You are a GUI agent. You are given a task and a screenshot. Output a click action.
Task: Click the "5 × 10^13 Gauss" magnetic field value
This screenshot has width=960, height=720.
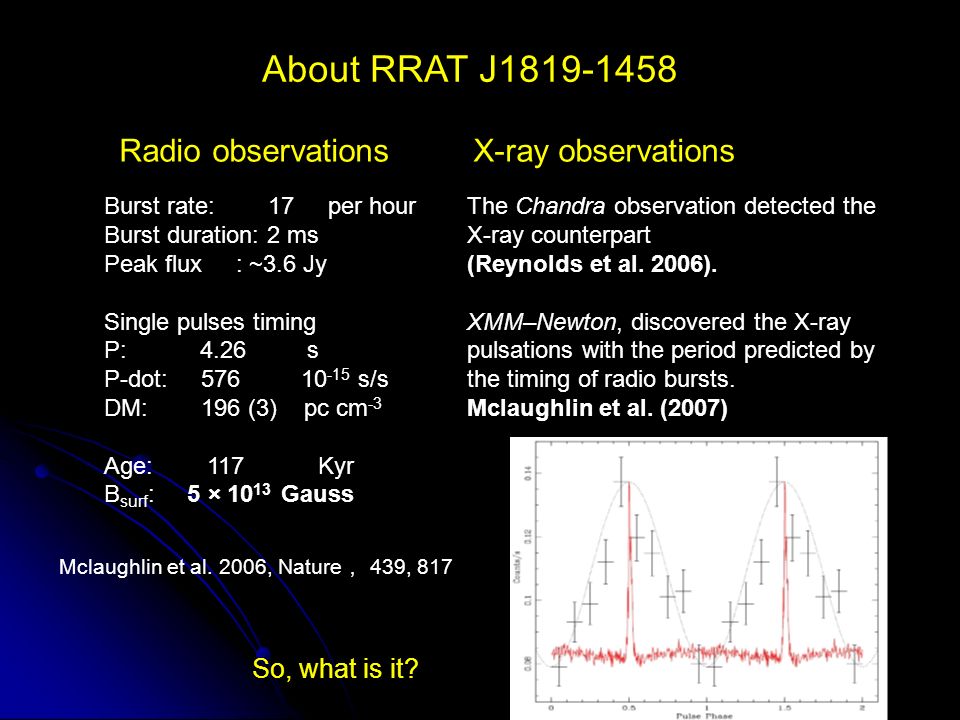coord(271,493)
